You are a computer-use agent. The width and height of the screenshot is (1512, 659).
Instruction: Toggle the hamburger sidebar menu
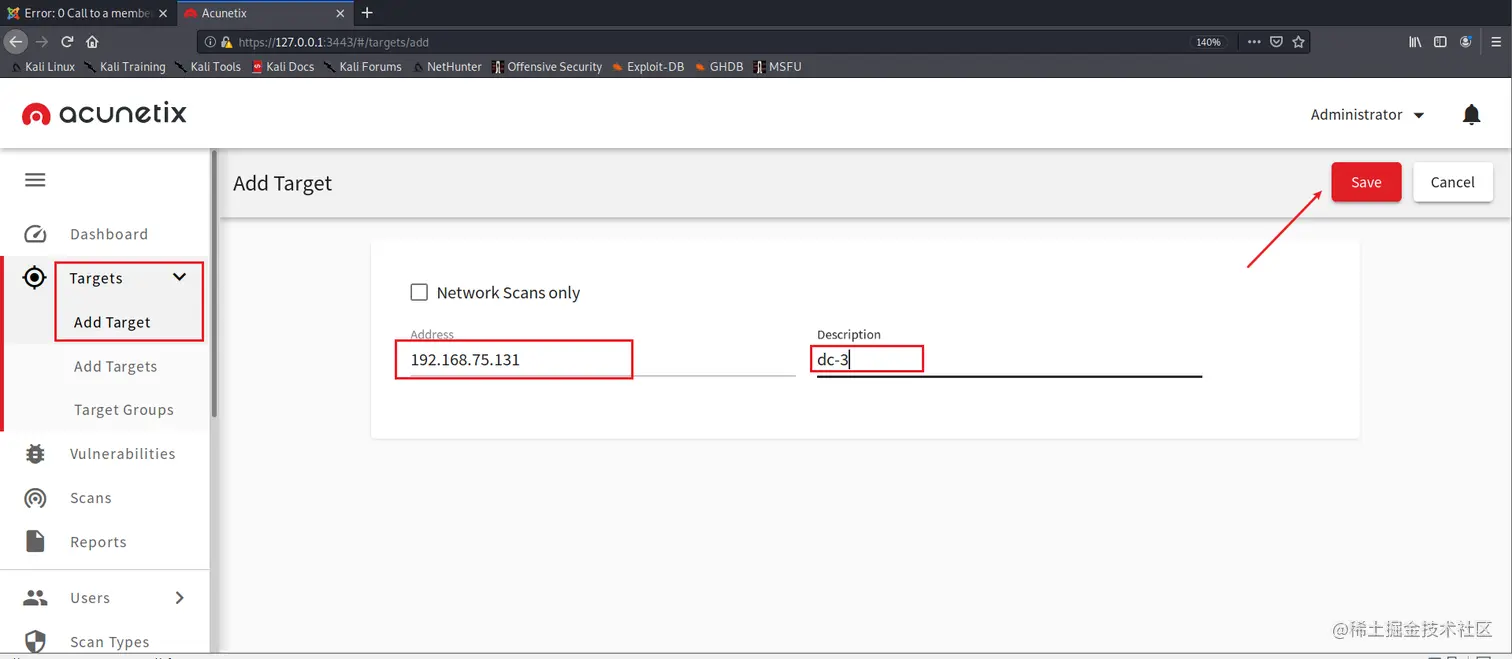coord(35,180)
